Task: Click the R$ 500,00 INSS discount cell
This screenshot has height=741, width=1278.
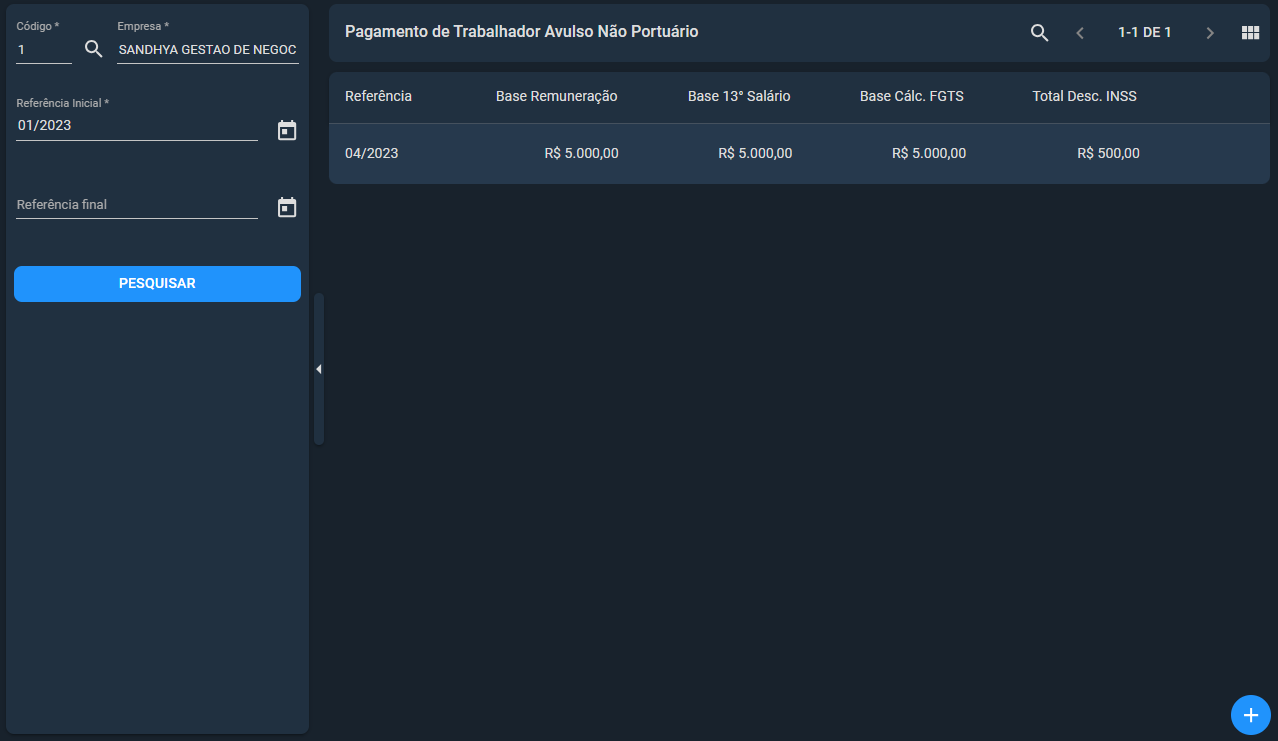Action: (1108, 154)
